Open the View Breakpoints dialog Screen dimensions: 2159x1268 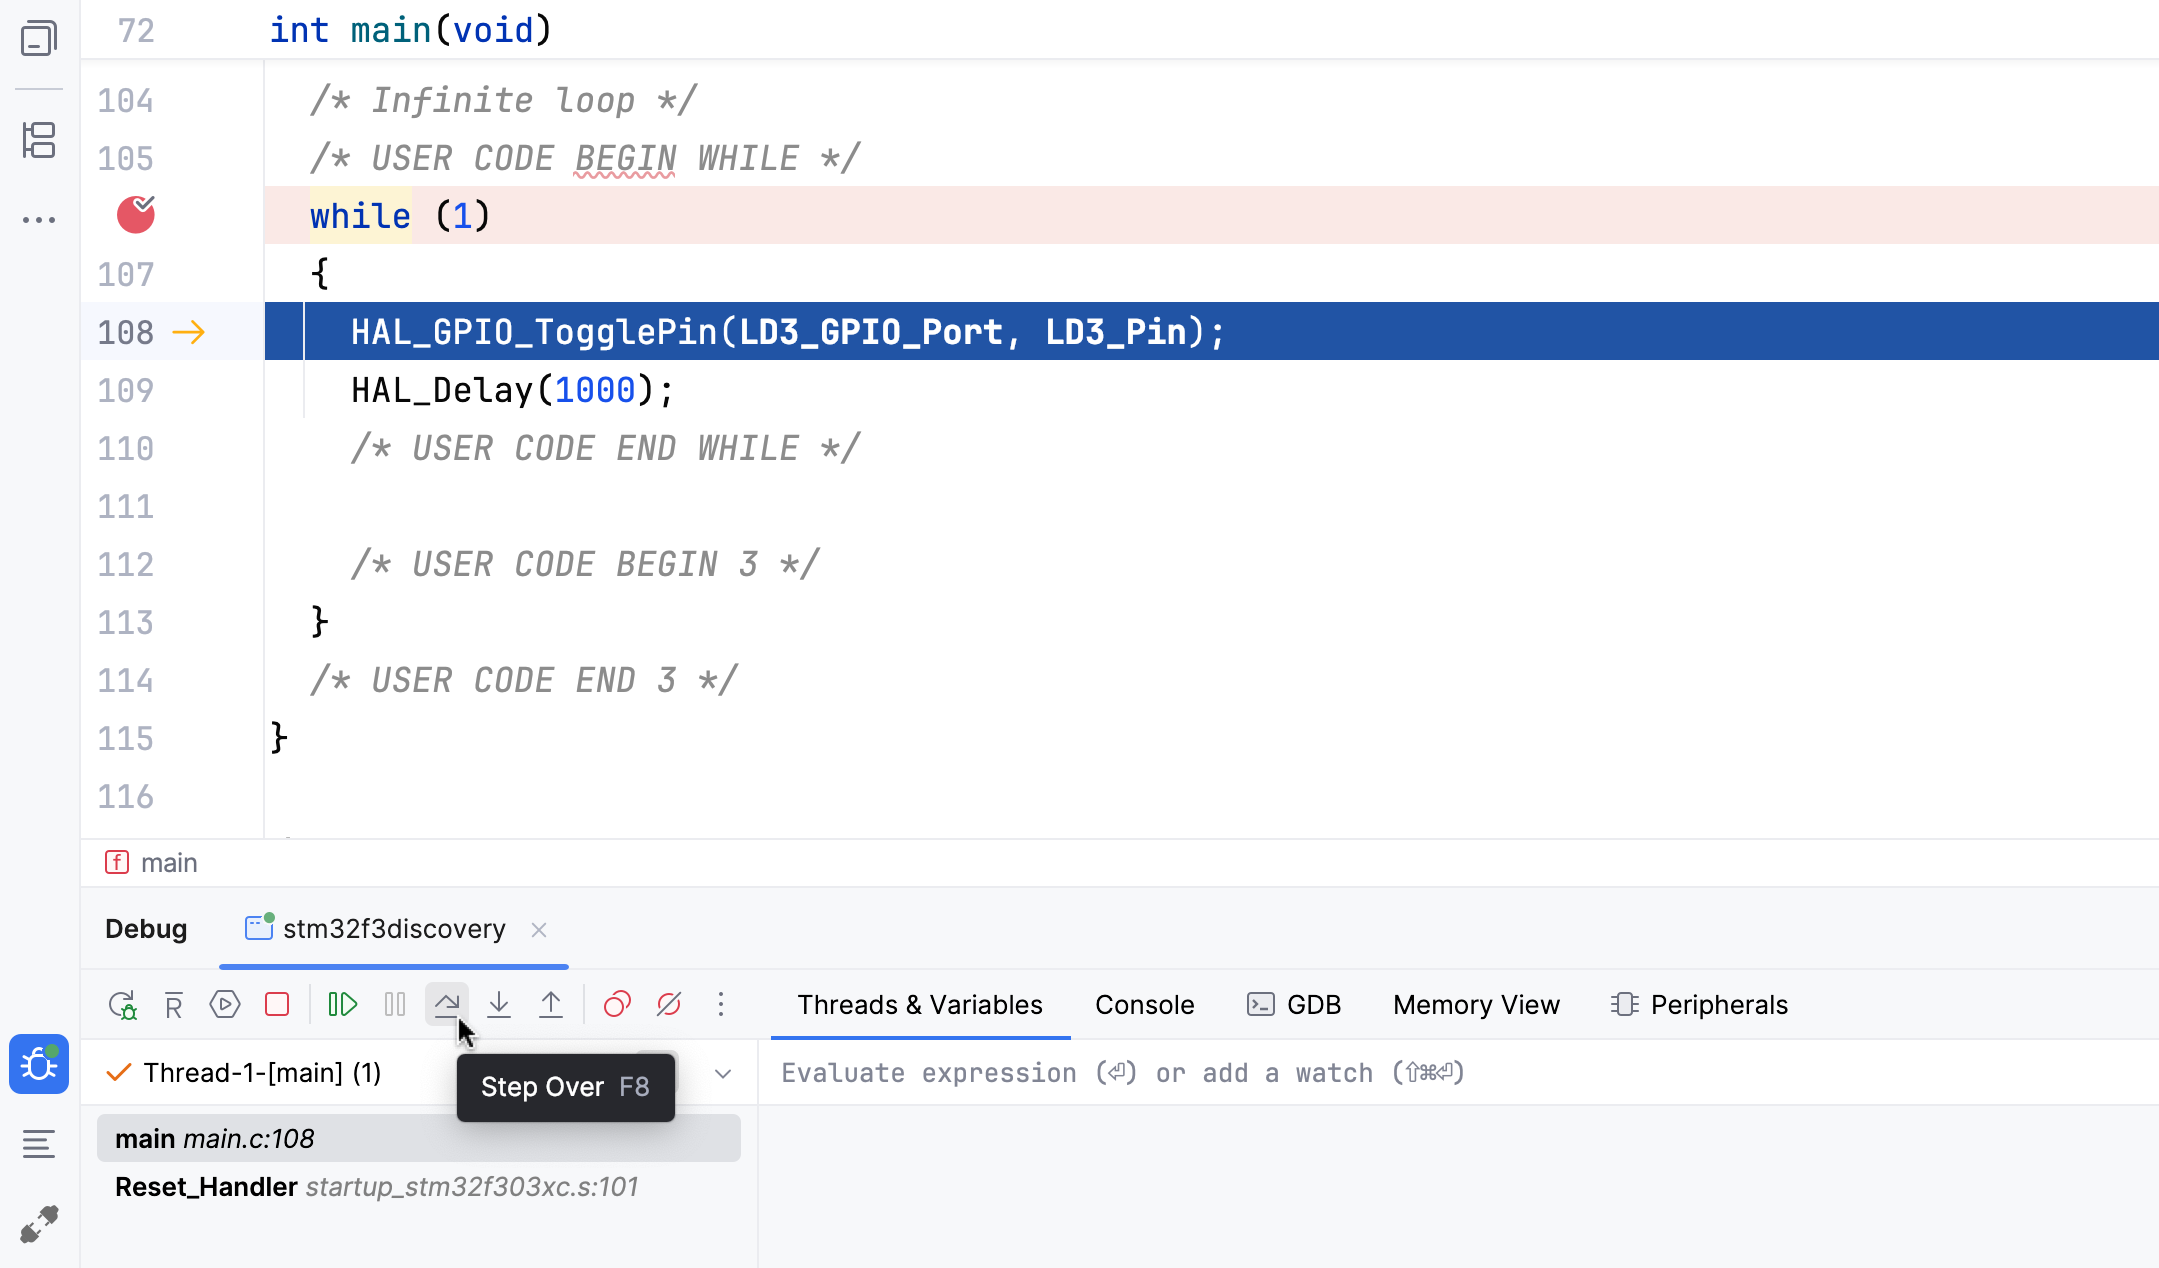coord(617,1005)
